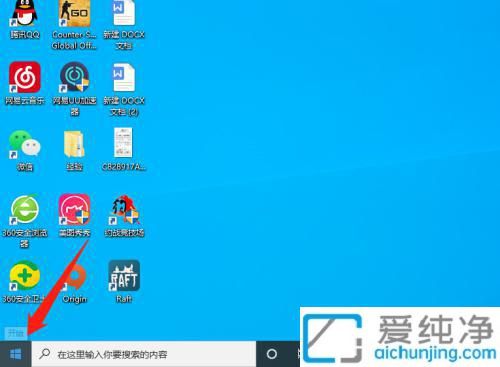Select the 360安全卫士 shortcut
The image size is (500, 367).
[x=24, y=282]
